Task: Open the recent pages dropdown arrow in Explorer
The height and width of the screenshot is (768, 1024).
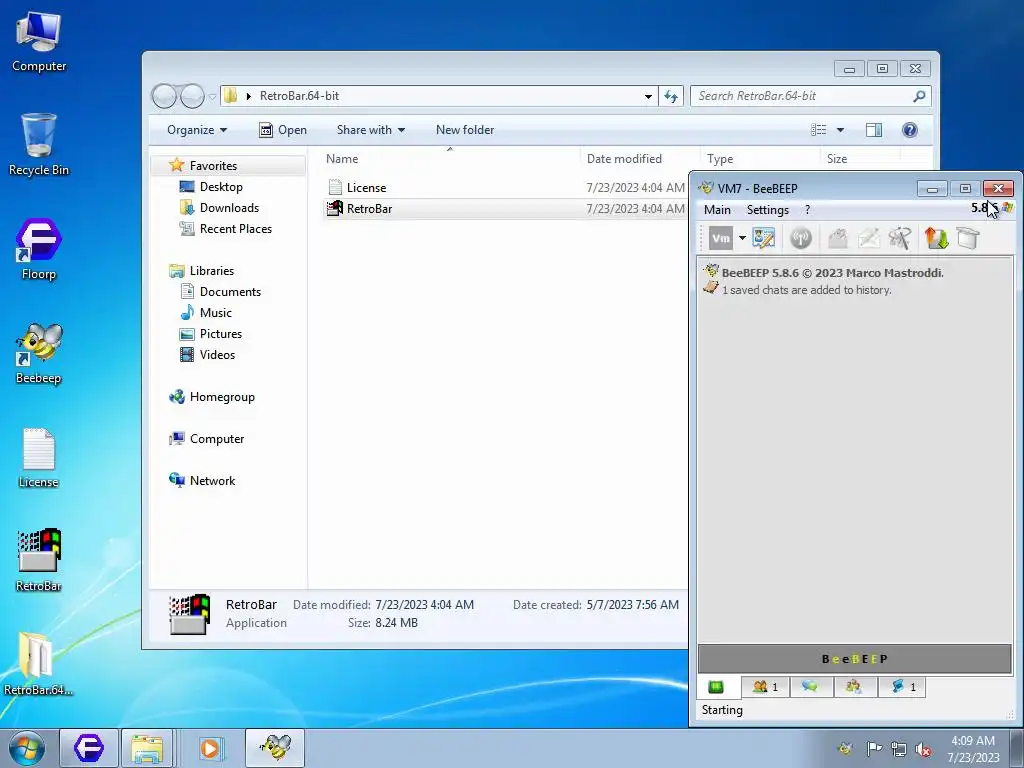Action: click(212, 97)
